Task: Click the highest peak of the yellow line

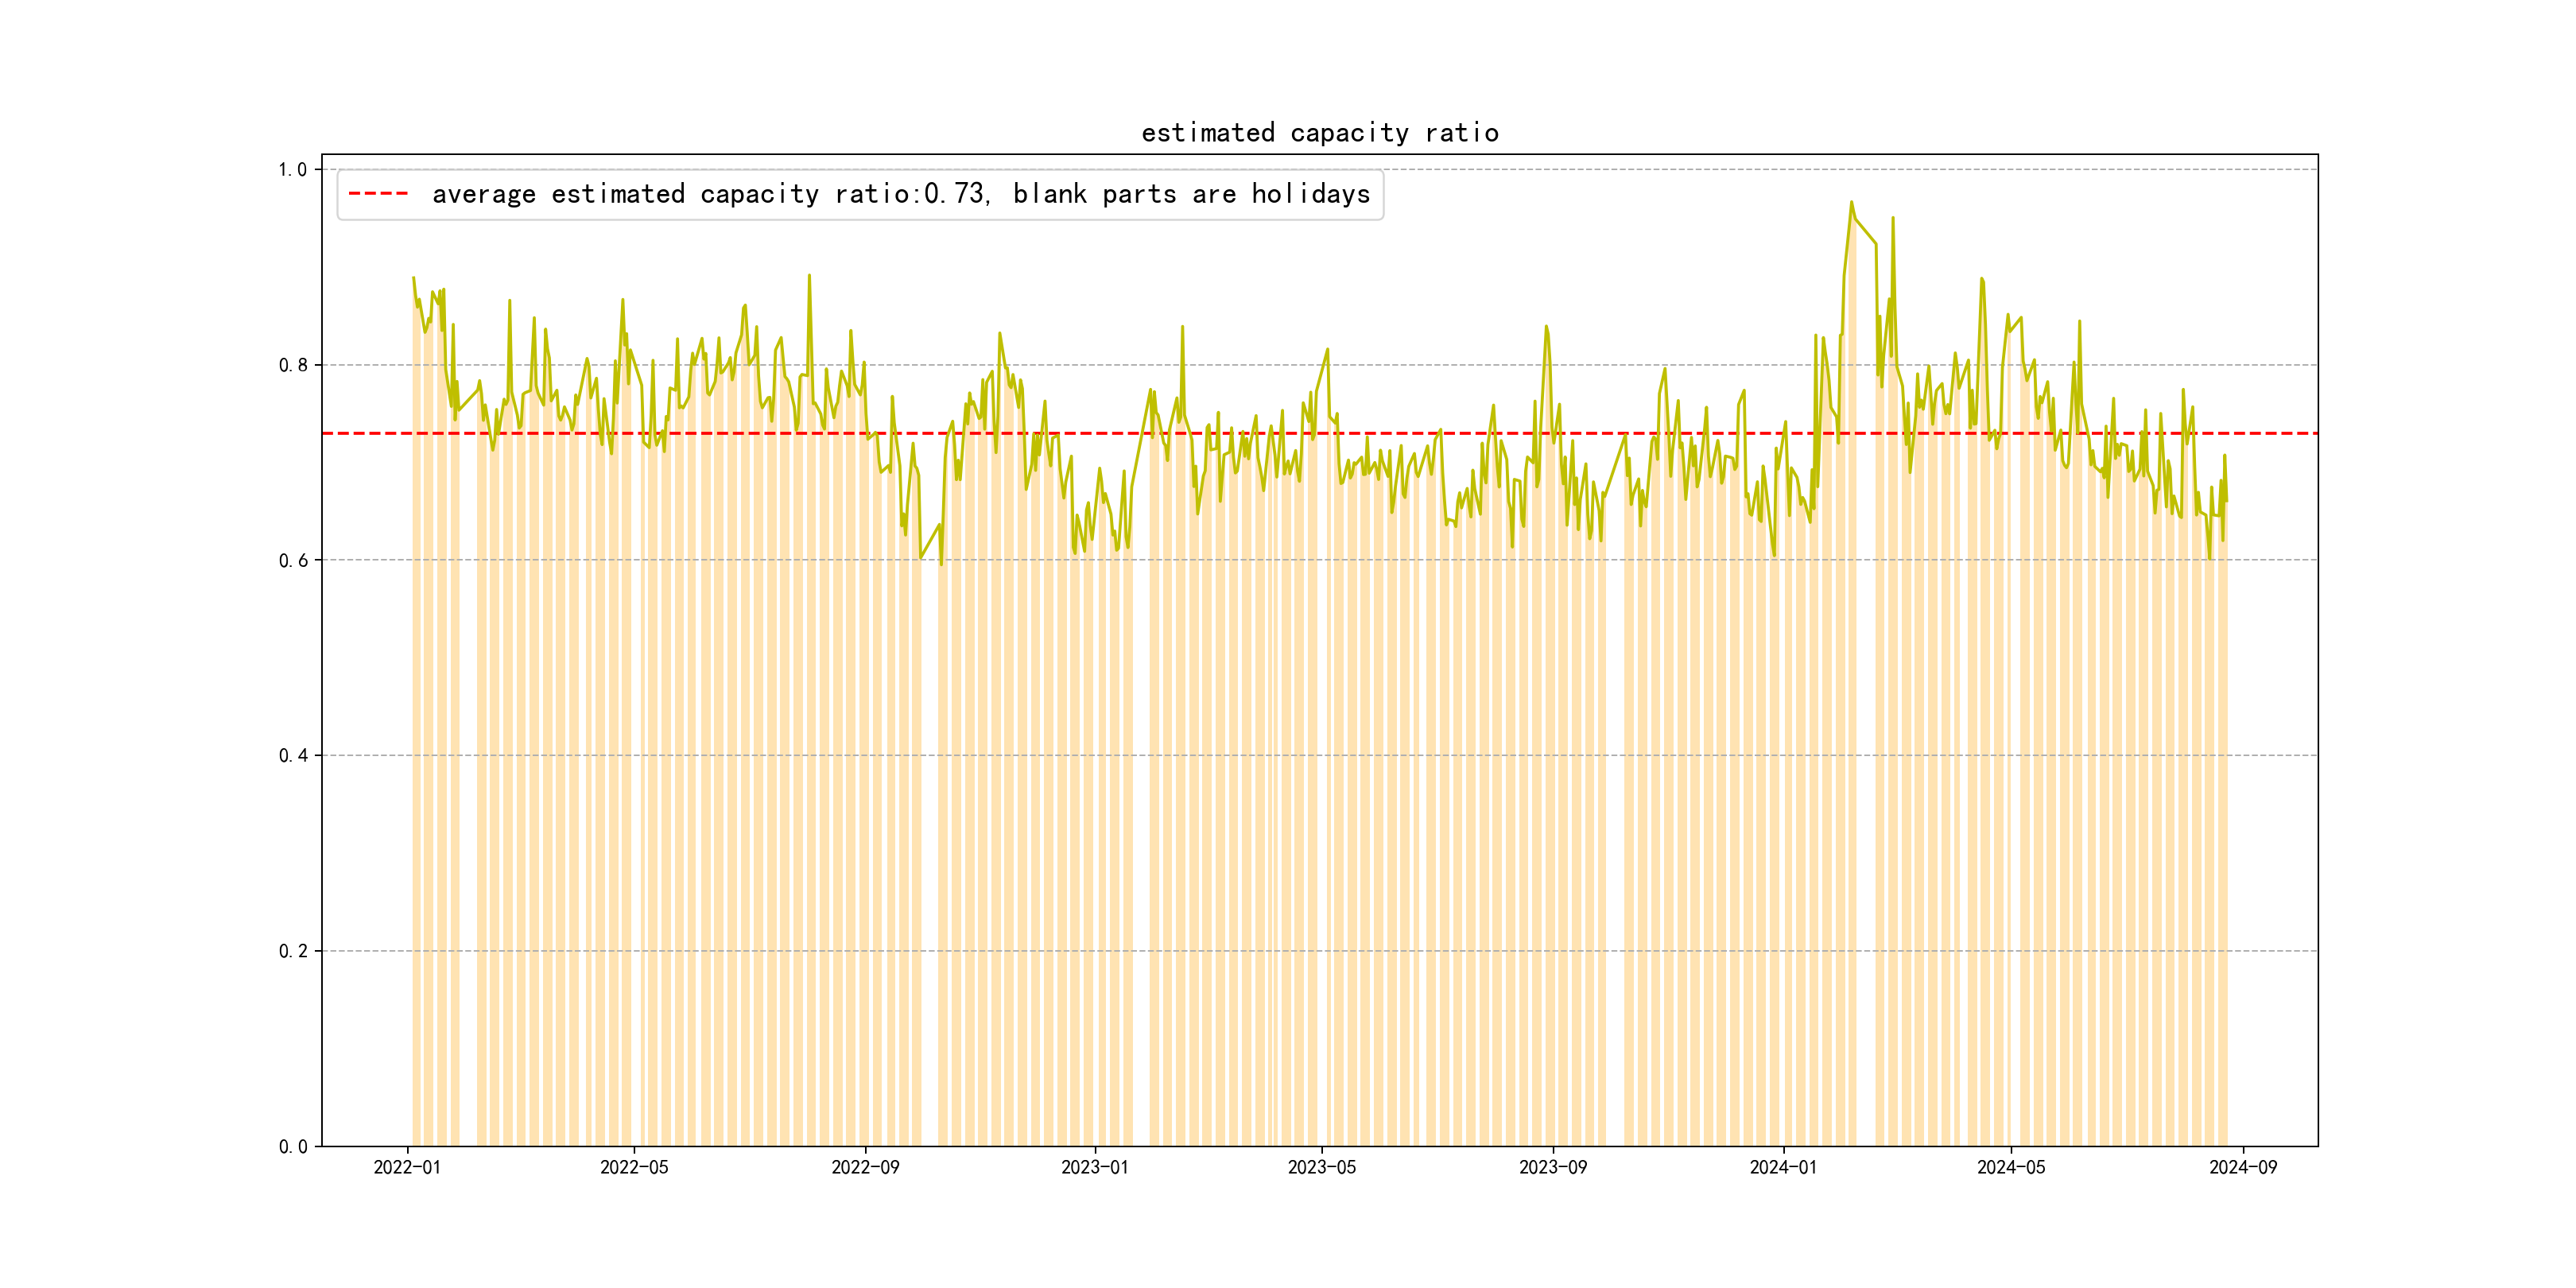Action: tap(1851, 203)
